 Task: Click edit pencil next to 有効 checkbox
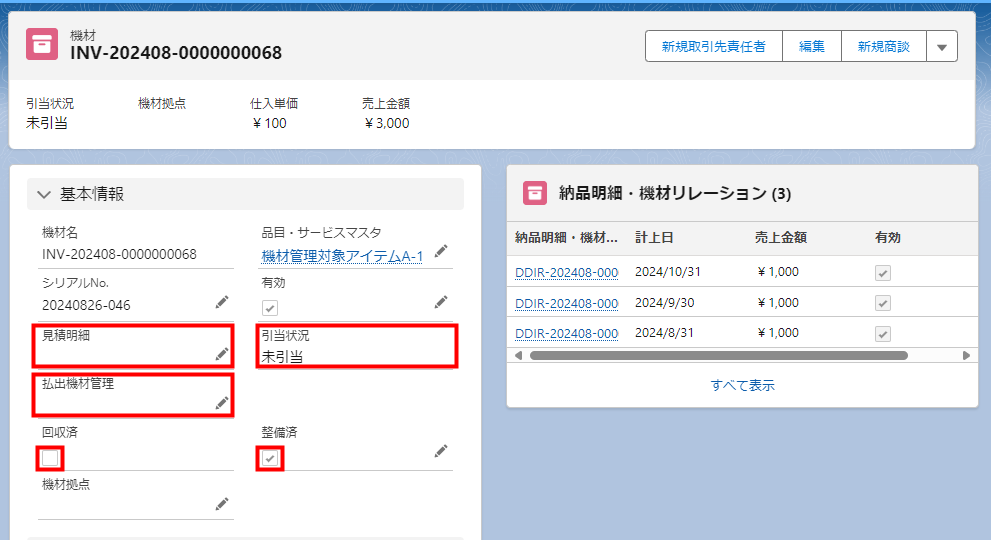441,302
